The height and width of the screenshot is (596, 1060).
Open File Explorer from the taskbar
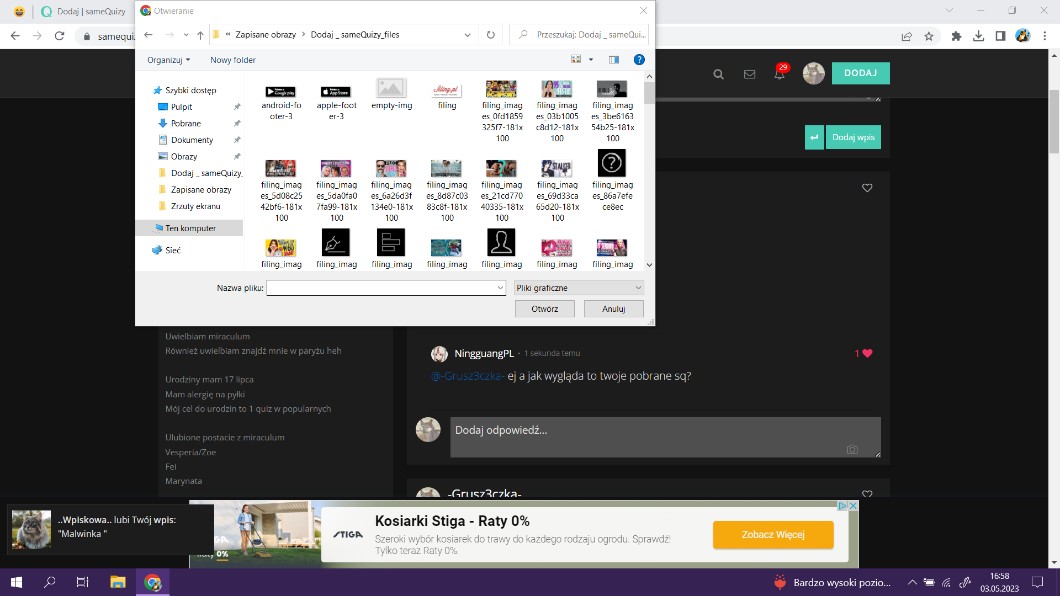(x=117, y=582)
